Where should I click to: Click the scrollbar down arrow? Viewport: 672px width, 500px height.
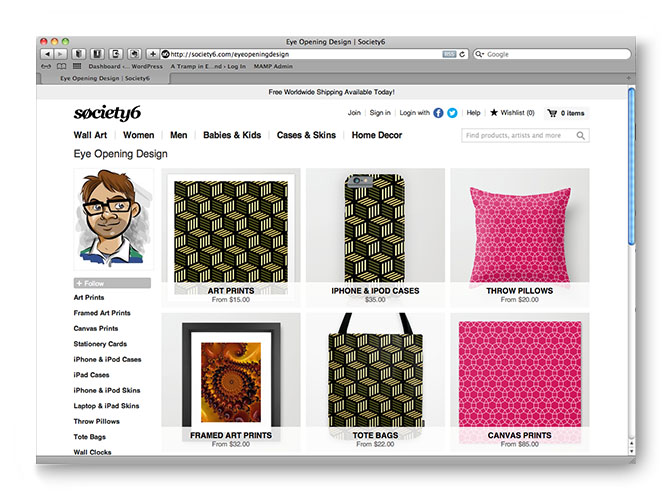631,451
